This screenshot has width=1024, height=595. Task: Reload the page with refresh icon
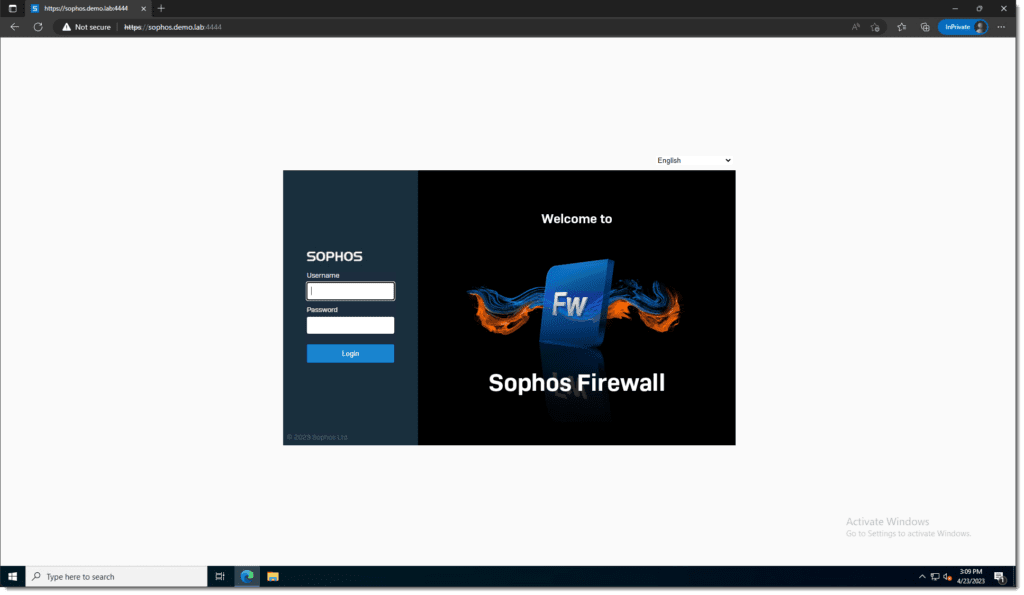[39, 27]
